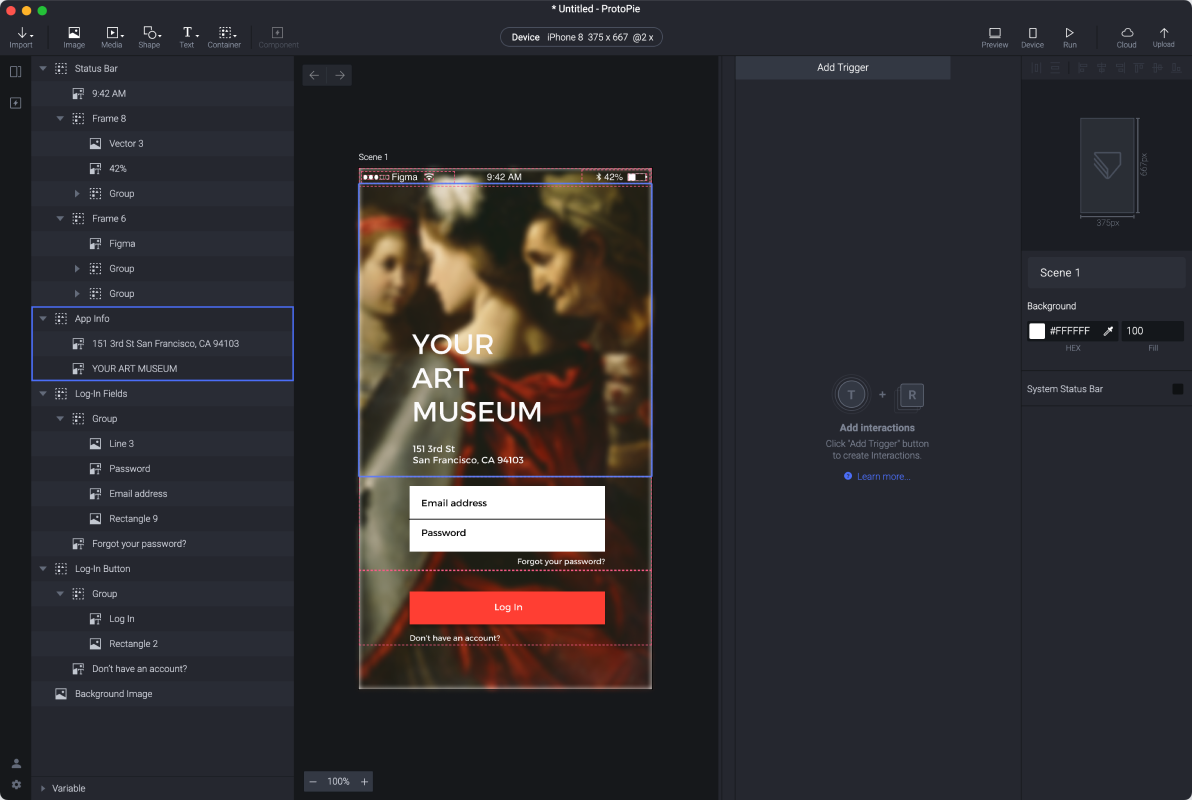The height and width of the screenshot is (800, 1192).
Task: Toggle the System Status Bar checkbox
Action: [x=1178, y=389]
